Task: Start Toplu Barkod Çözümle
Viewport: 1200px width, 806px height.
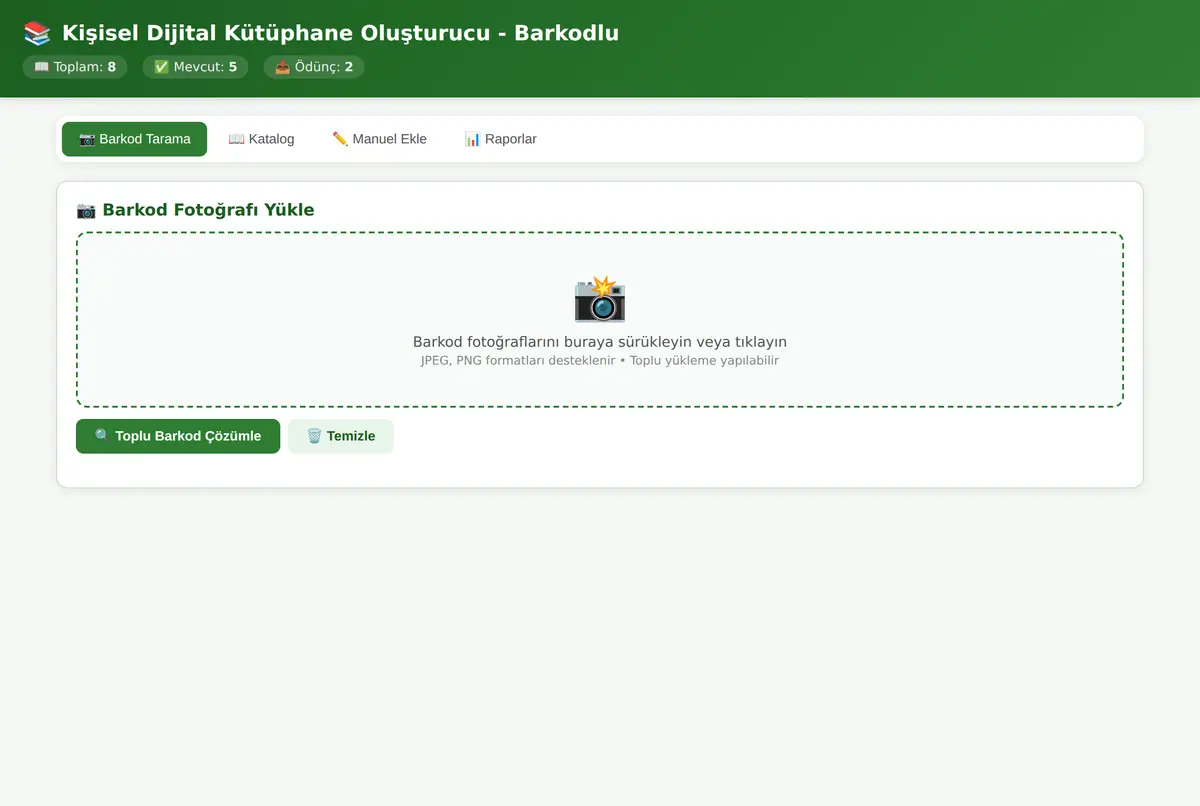Action: [178, 436]
